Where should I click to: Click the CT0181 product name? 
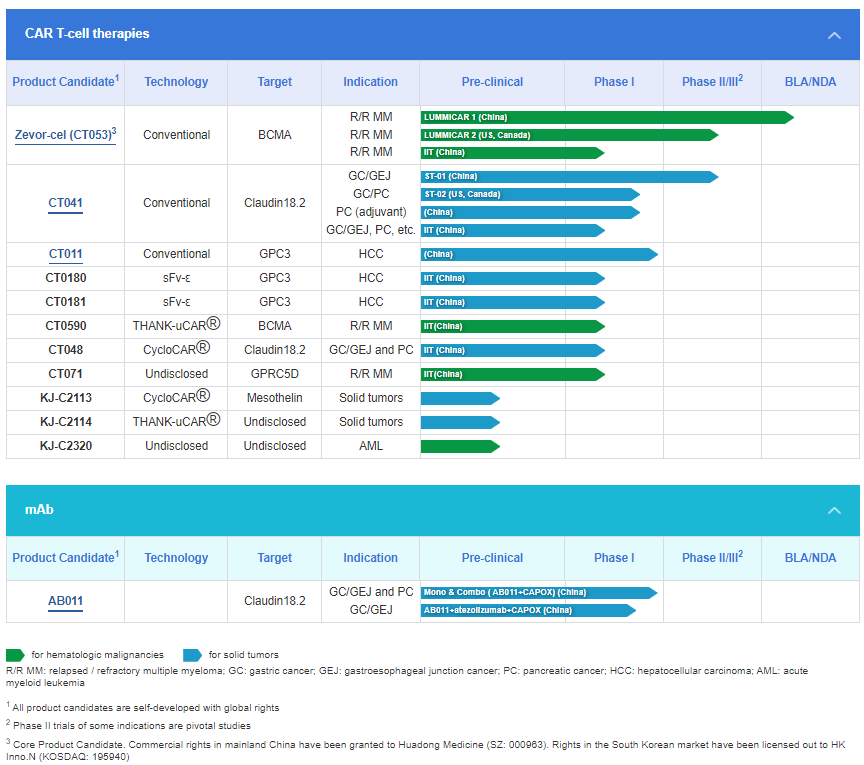click(x=66, y=302)
